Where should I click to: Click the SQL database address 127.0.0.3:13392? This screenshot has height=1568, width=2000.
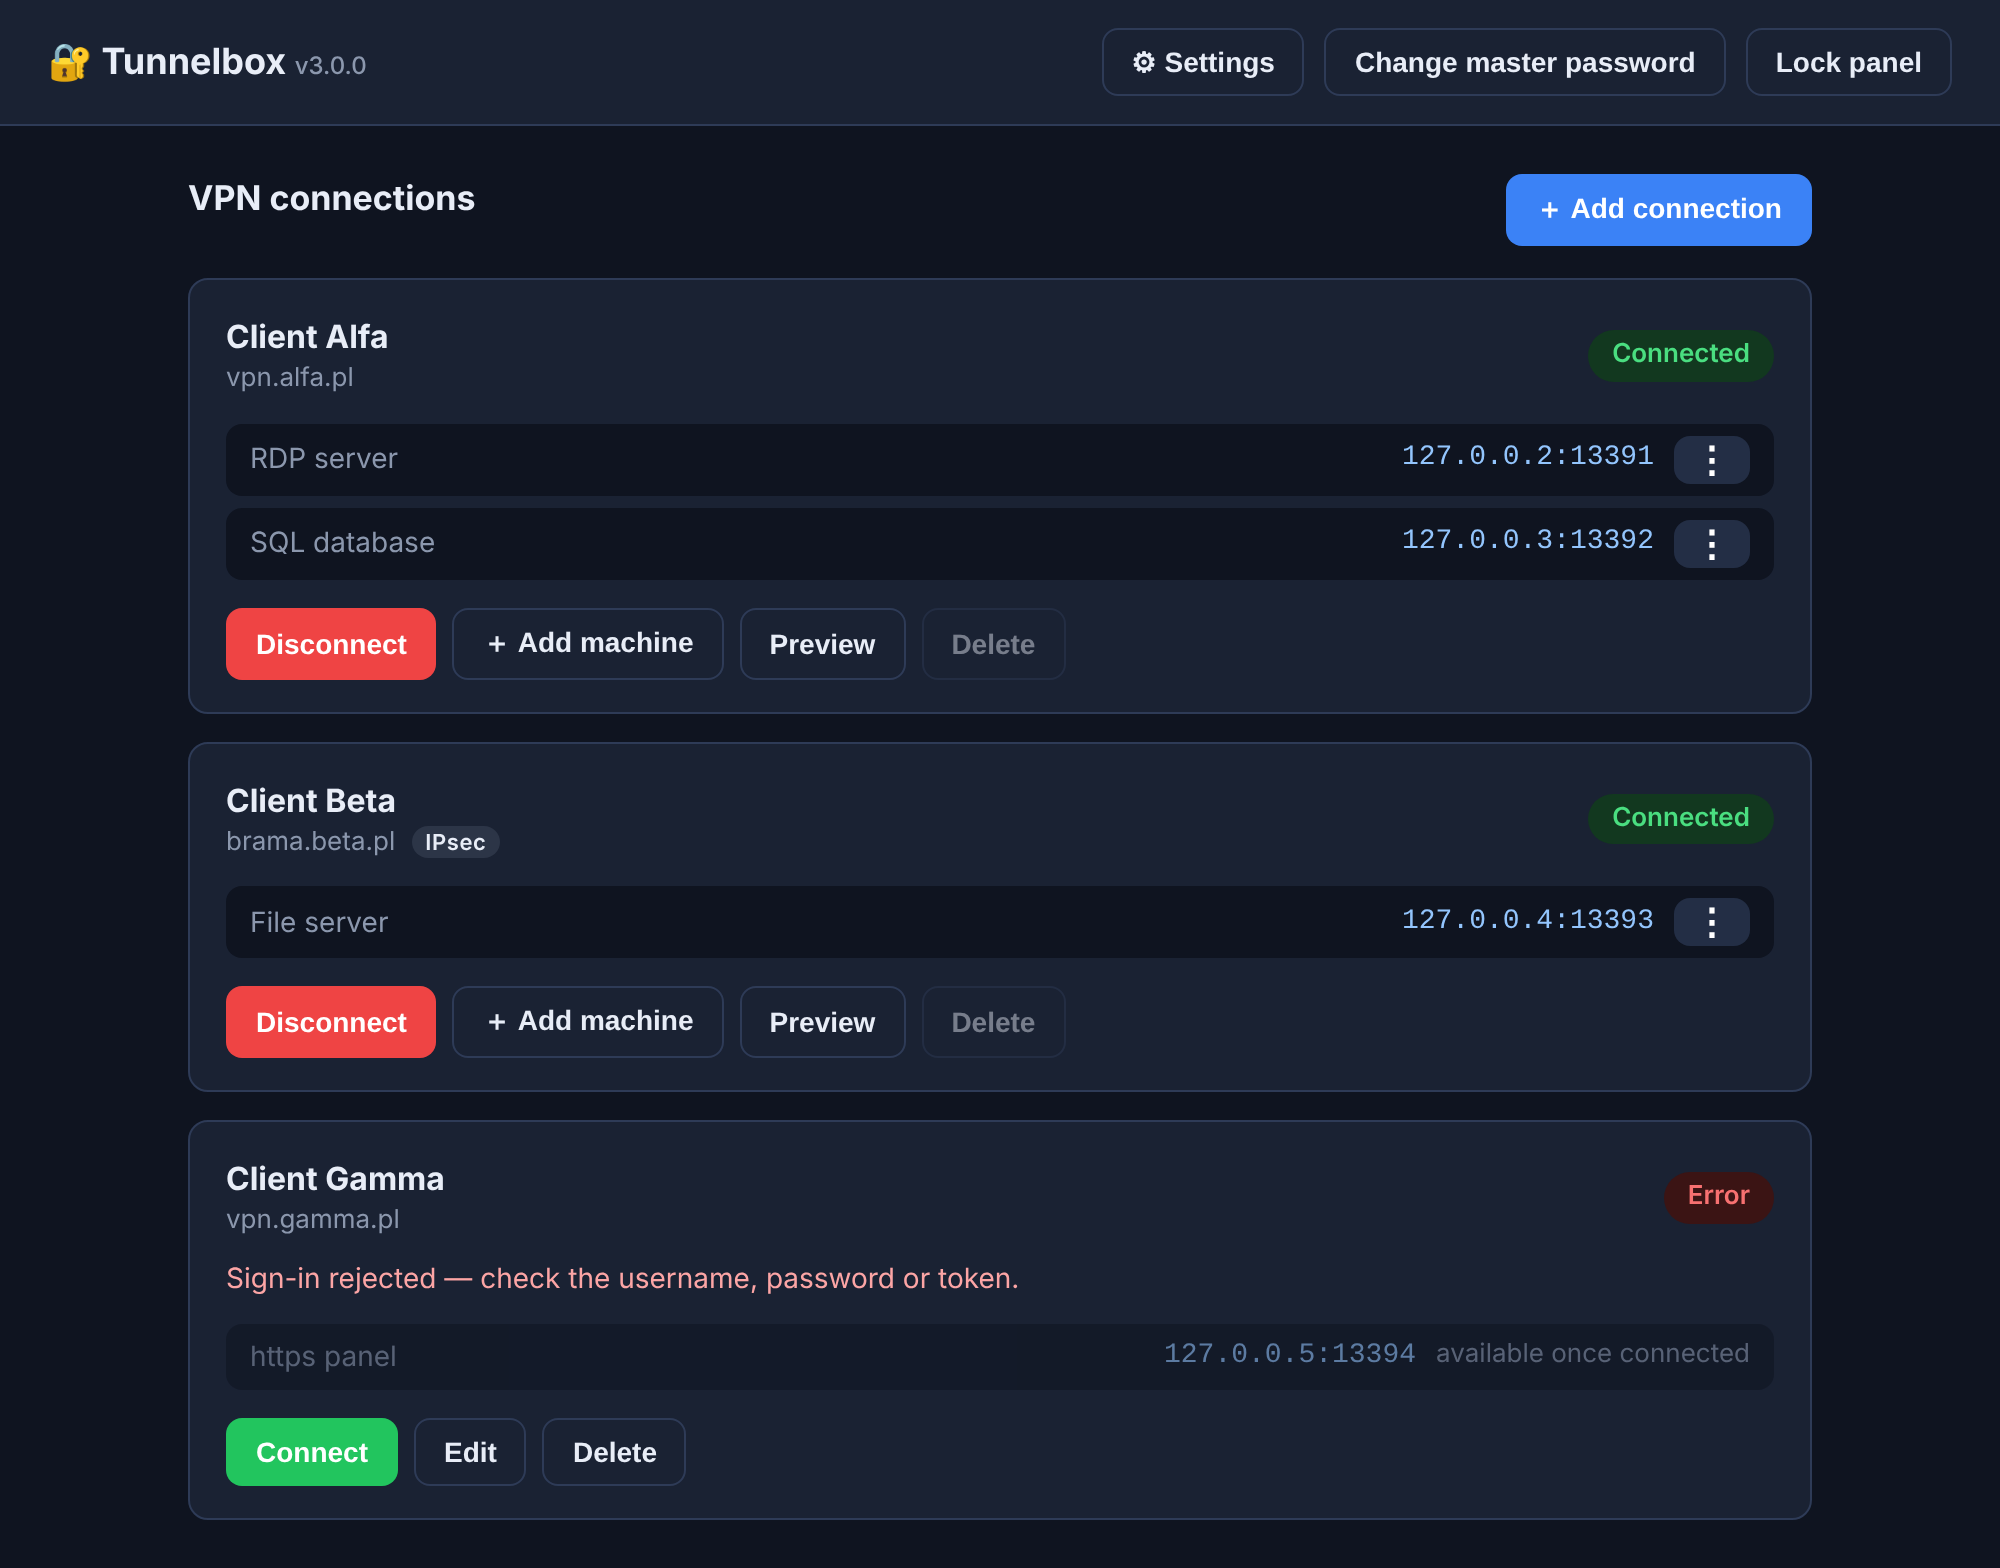coord(1527,540)
